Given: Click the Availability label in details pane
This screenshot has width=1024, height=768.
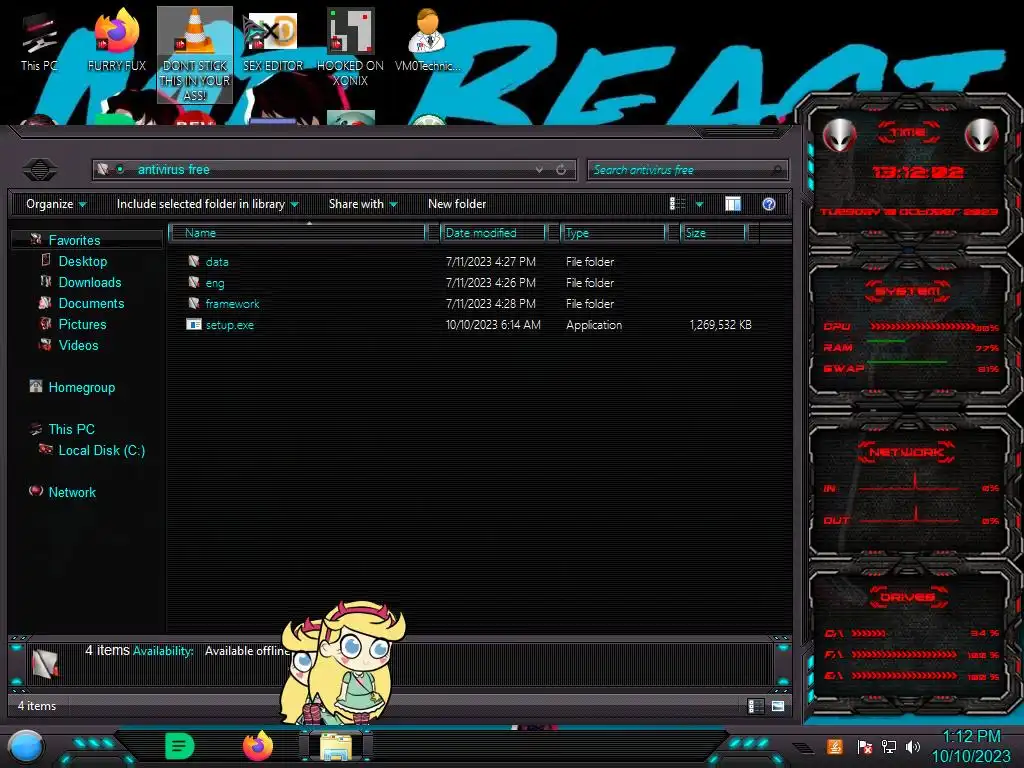Looking at the screenshot, I should 163,651.
